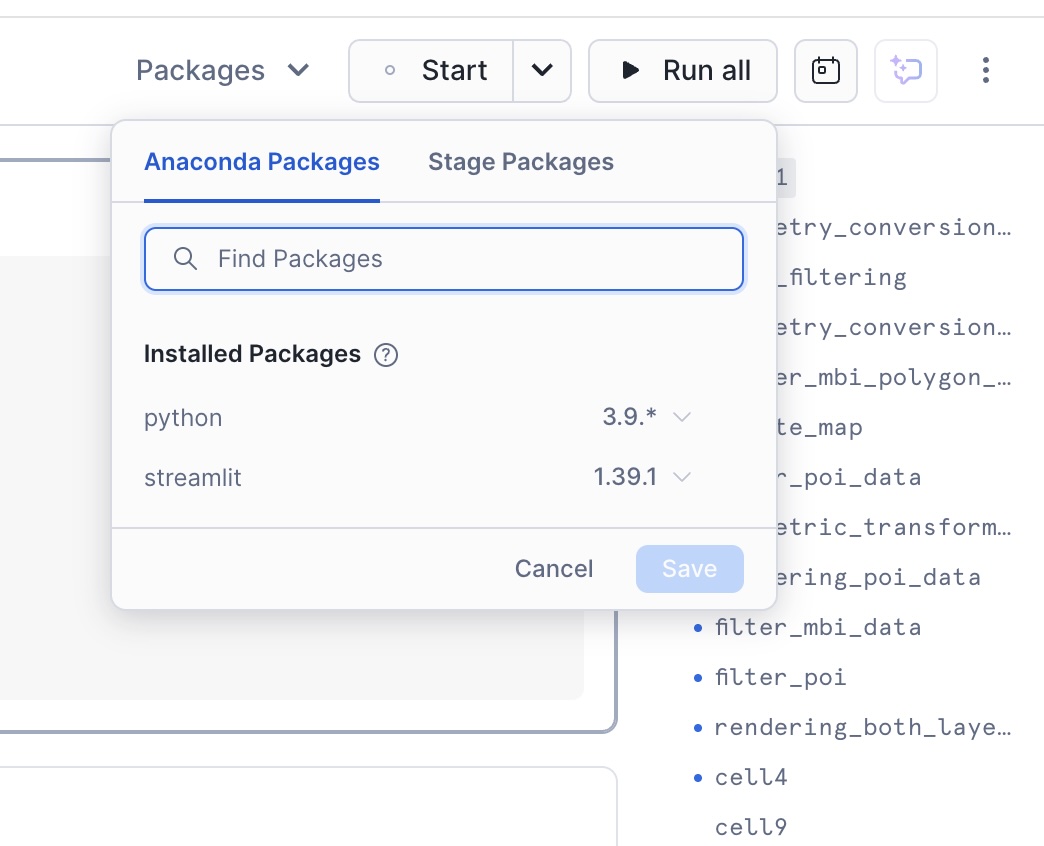Click the play icon in Run all

[630, 71]
